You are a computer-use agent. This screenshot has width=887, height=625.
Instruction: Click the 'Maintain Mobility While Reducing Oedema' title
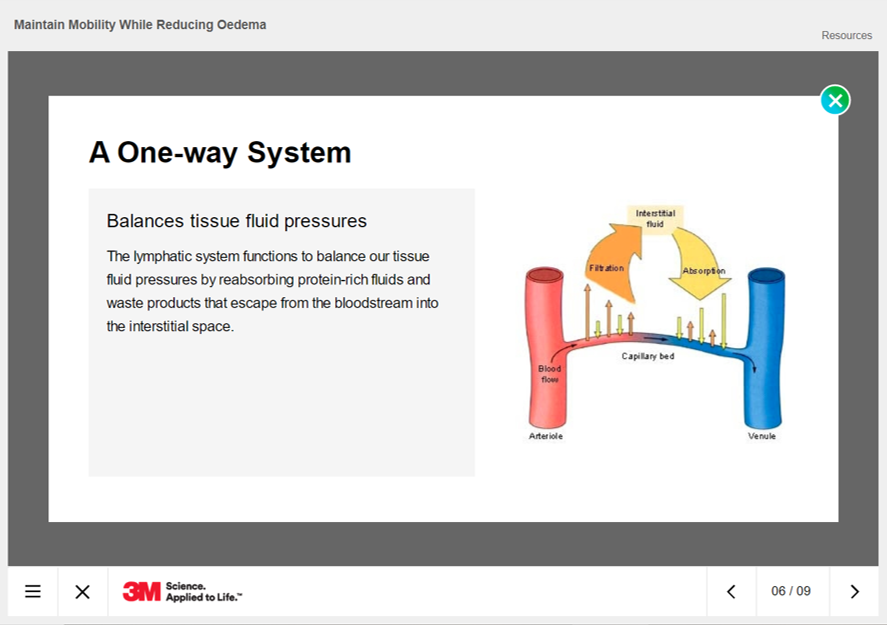[x=140, y=25]
